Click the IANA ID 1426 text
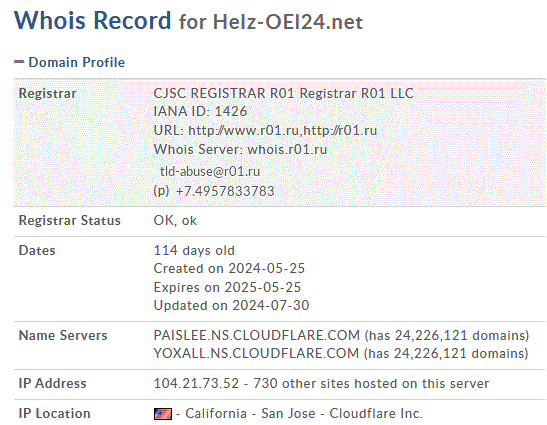547x425 pixels. [200, 111]
